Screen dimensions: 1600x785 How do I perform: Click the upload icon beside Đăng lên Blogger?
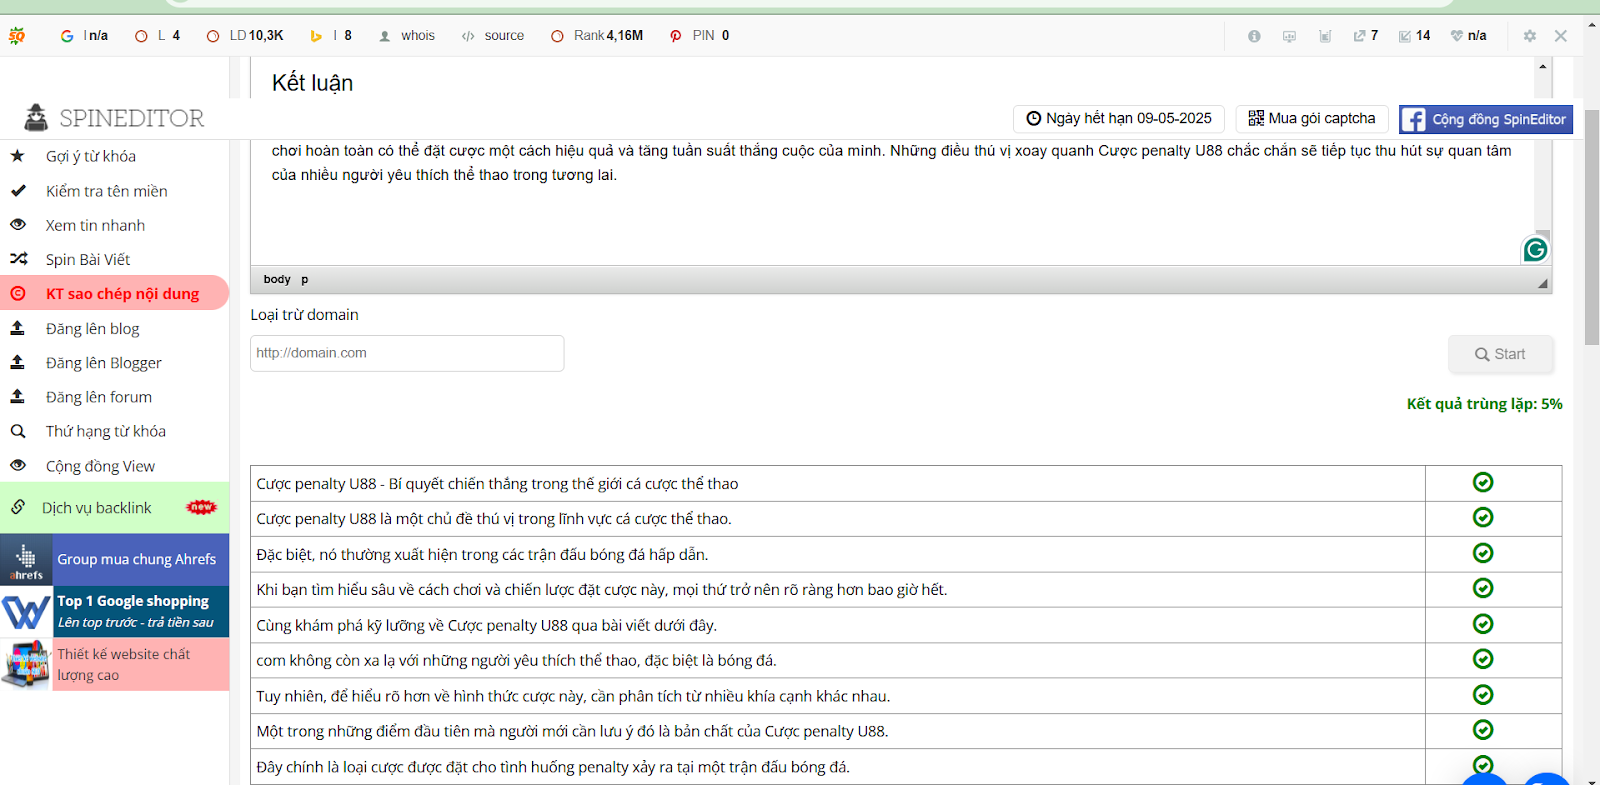17,361
